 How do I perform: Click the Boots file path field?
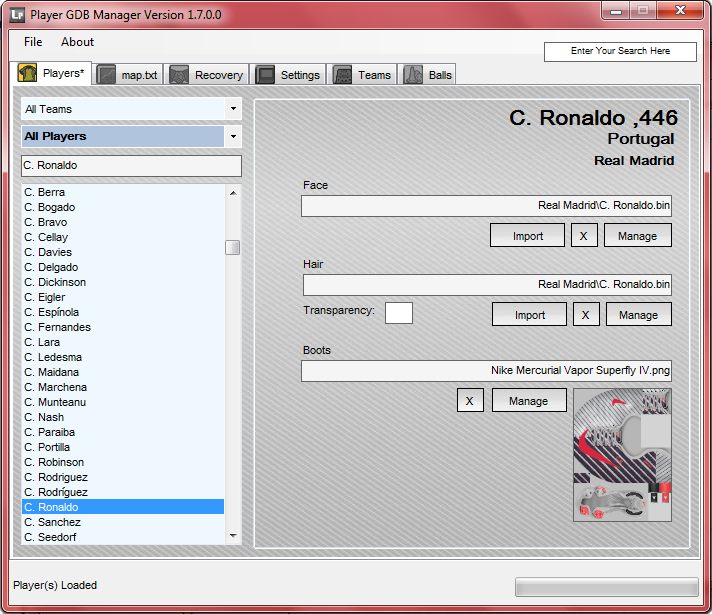486,371
